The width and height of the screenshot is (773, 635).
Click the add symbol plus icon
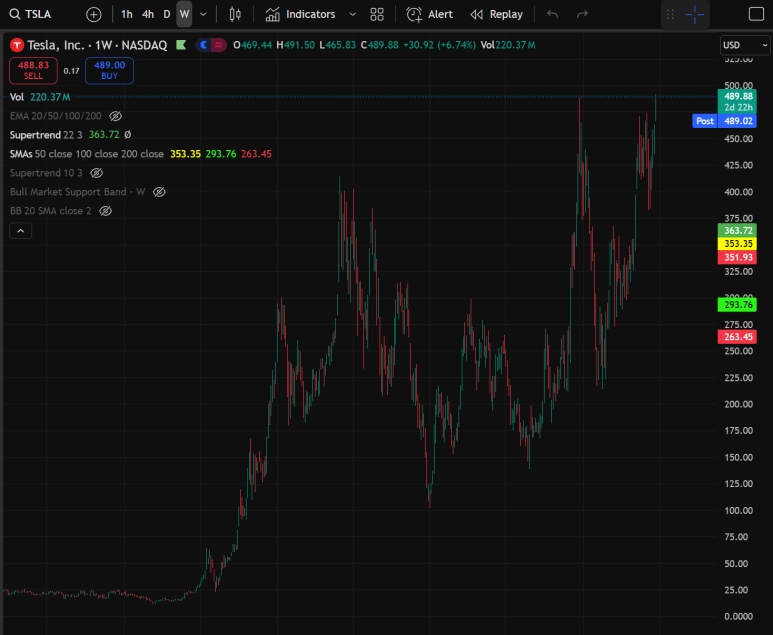click(93, 14)
